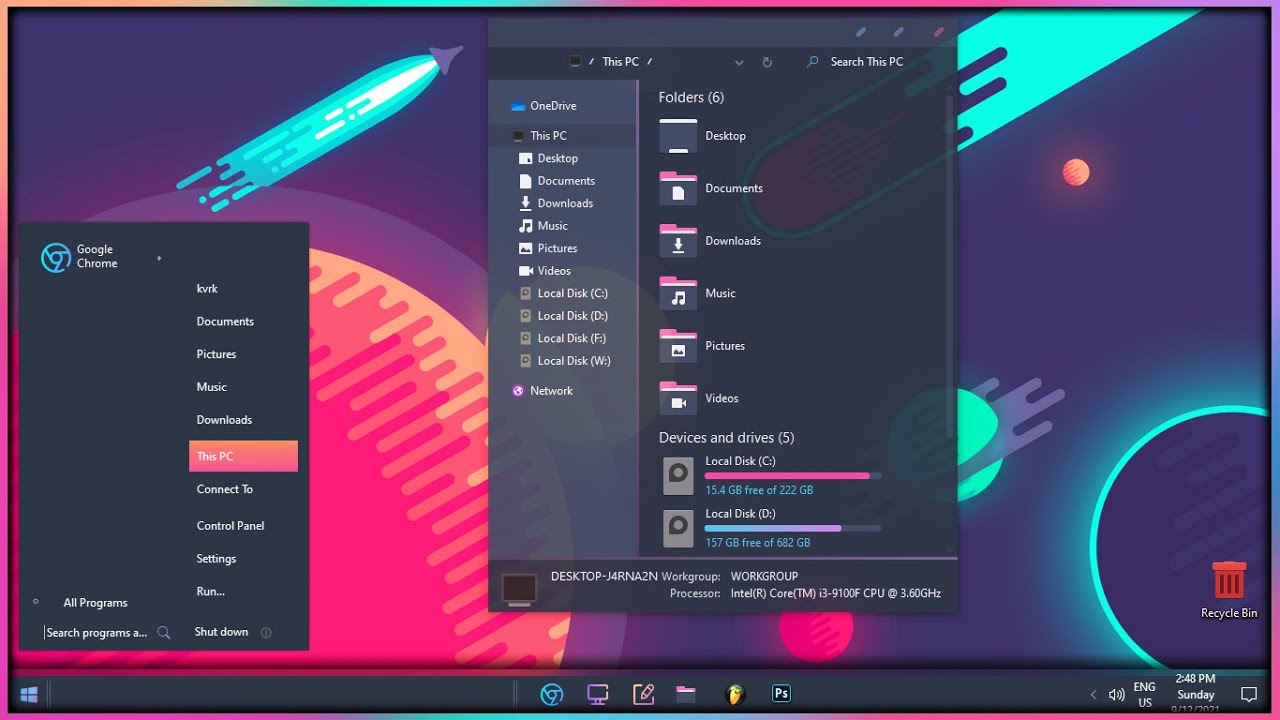Open the Music folder icon in Folders
Image resolution: width=1280 pixels, height=720 pixels.
(x=678, y=293)
